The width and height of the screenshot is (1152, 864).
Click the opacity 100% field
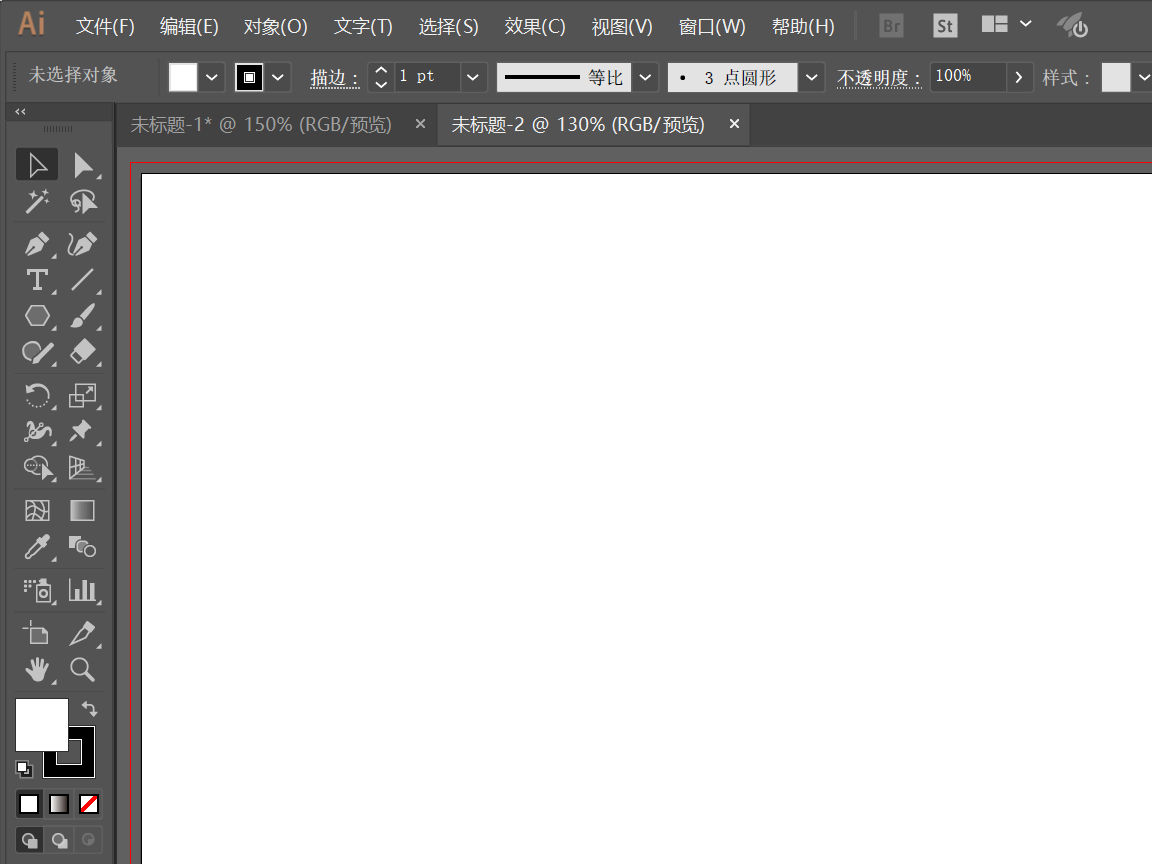(968, 77)
